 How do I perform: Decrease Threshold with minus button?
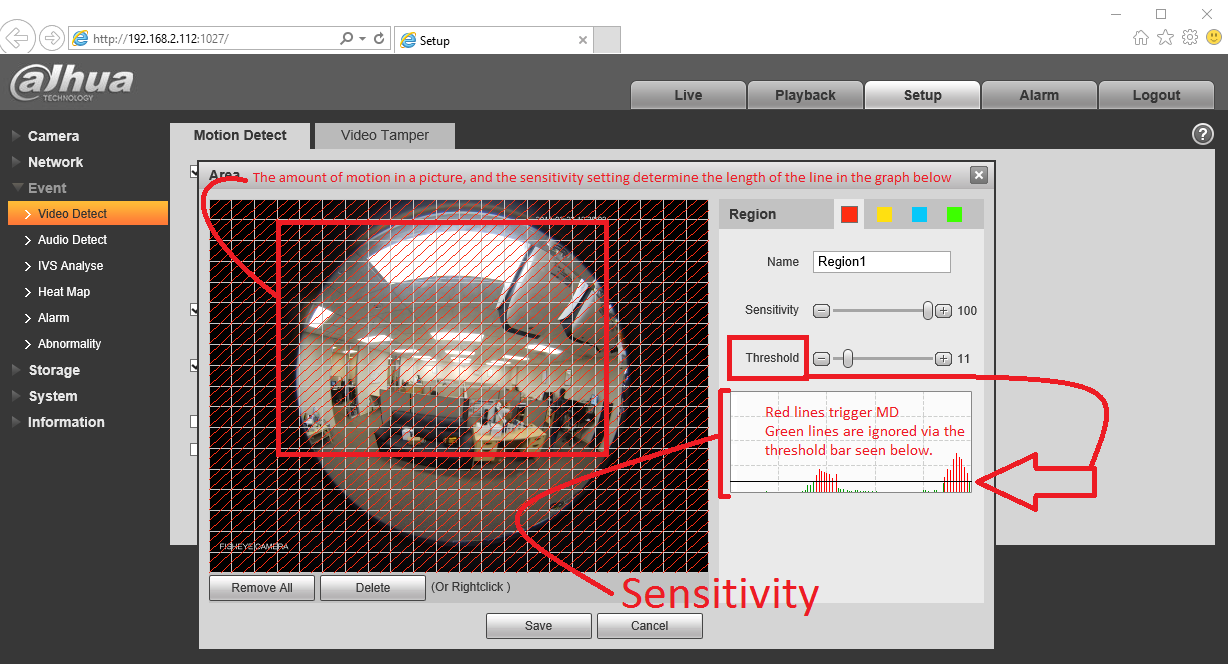(x=821, y=358)
